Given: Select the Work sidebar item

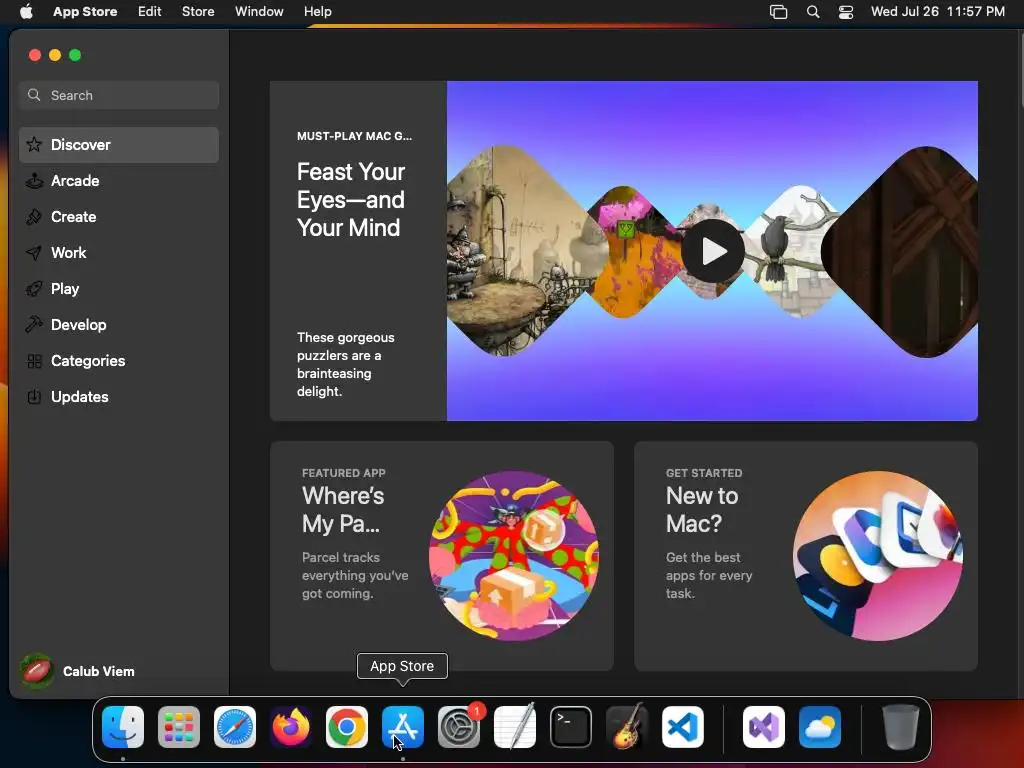Looking at the screenshot, I should coord(119,253).
